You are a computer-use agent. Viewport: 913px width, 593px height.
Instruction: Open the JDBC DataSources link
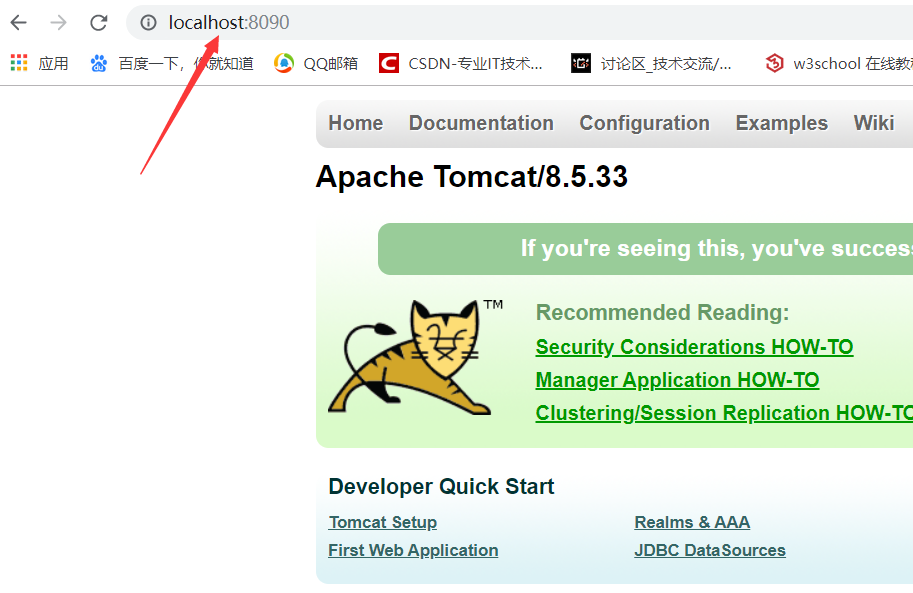pos(710,550)
